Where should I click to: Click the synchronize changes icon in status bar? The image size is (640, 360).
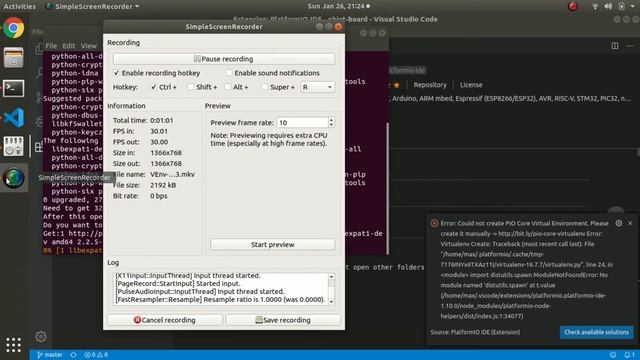point(73,355)
